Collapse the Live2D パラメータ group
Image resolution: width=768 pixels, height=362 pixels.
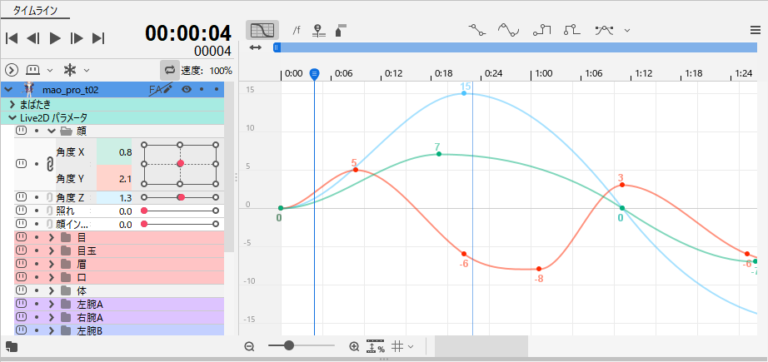point(12,118)
